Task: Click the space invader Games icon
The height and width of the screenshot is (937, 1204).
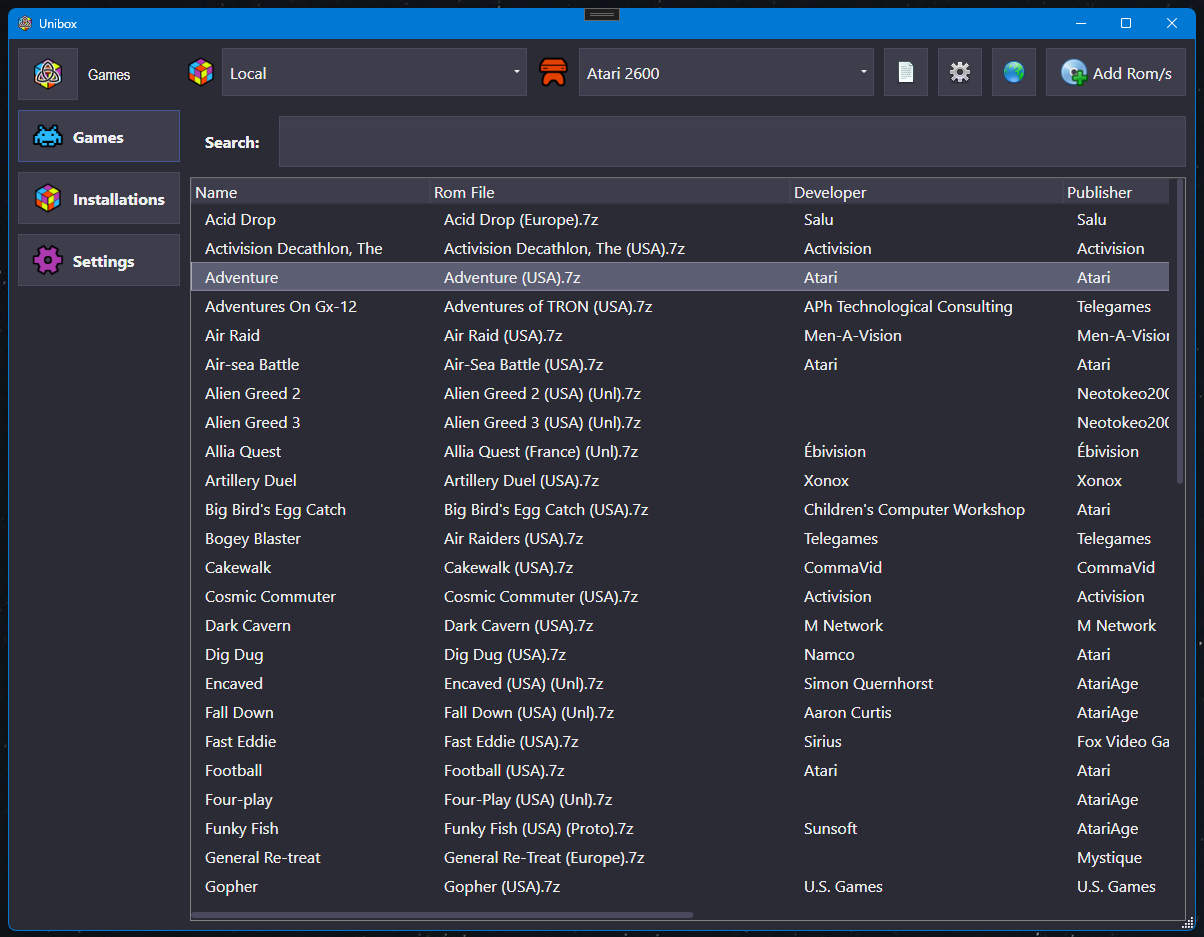Action: (x=47, y=137)
